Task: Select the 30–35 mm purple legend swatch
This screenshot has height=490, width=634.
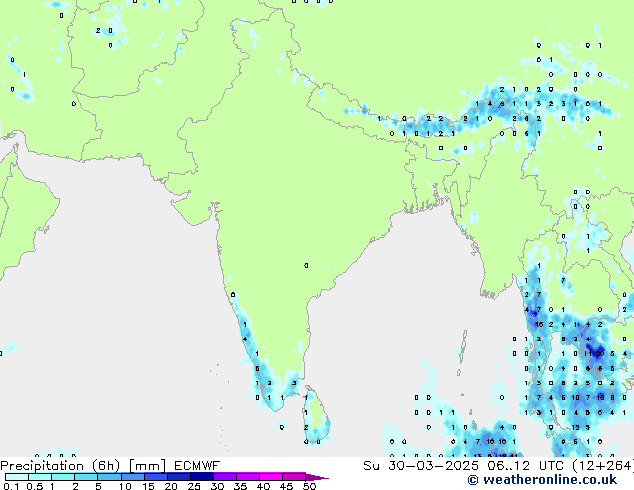Action: (224, 477)
